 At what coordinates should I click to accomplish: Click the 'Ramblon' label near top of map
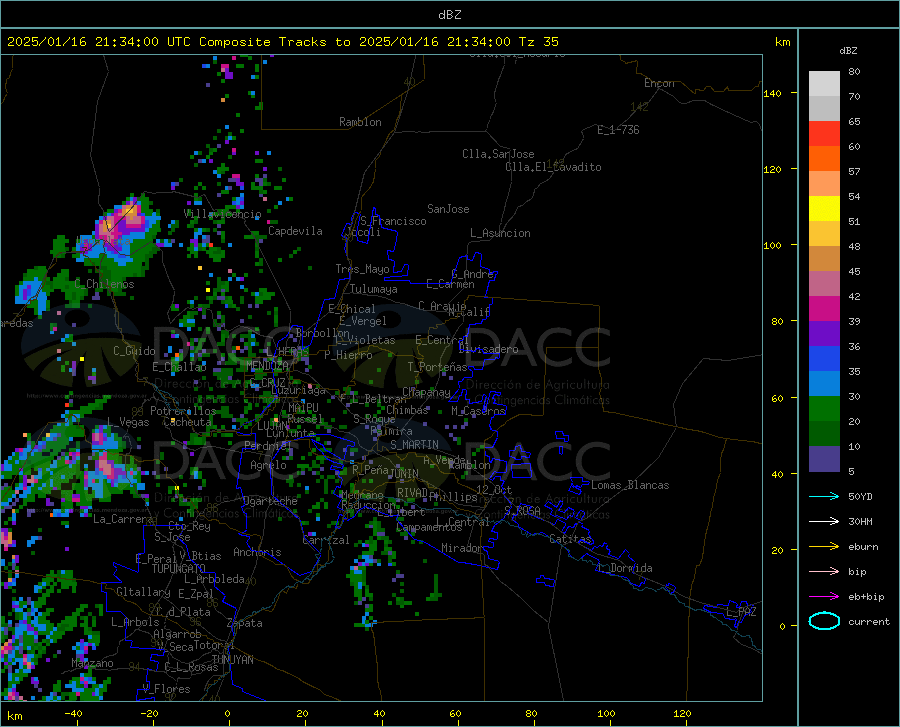(x=360, y=122)
